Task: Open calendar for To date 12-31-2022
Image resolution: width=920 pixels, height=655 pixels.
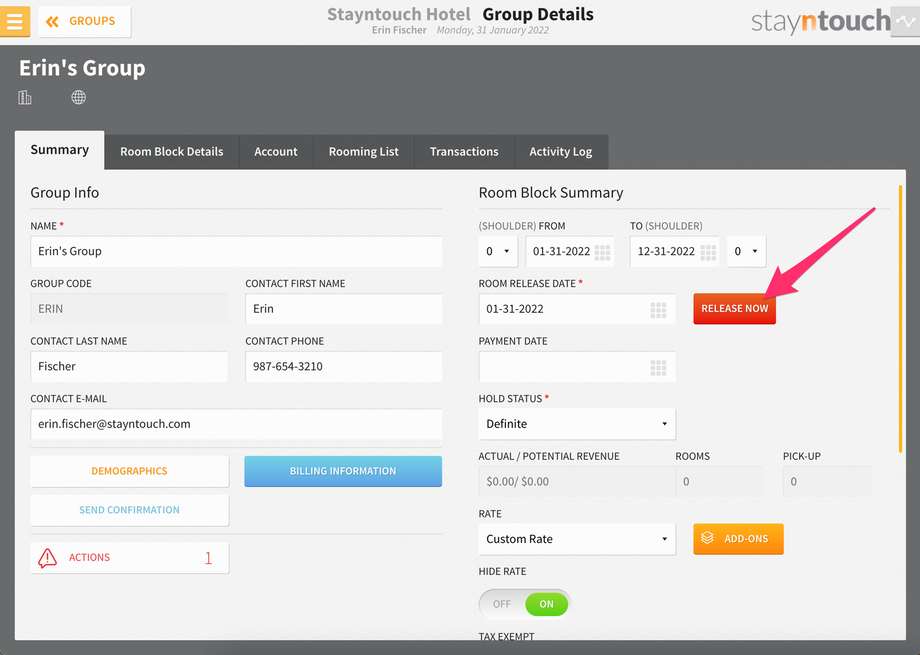Action: [708, 252]
